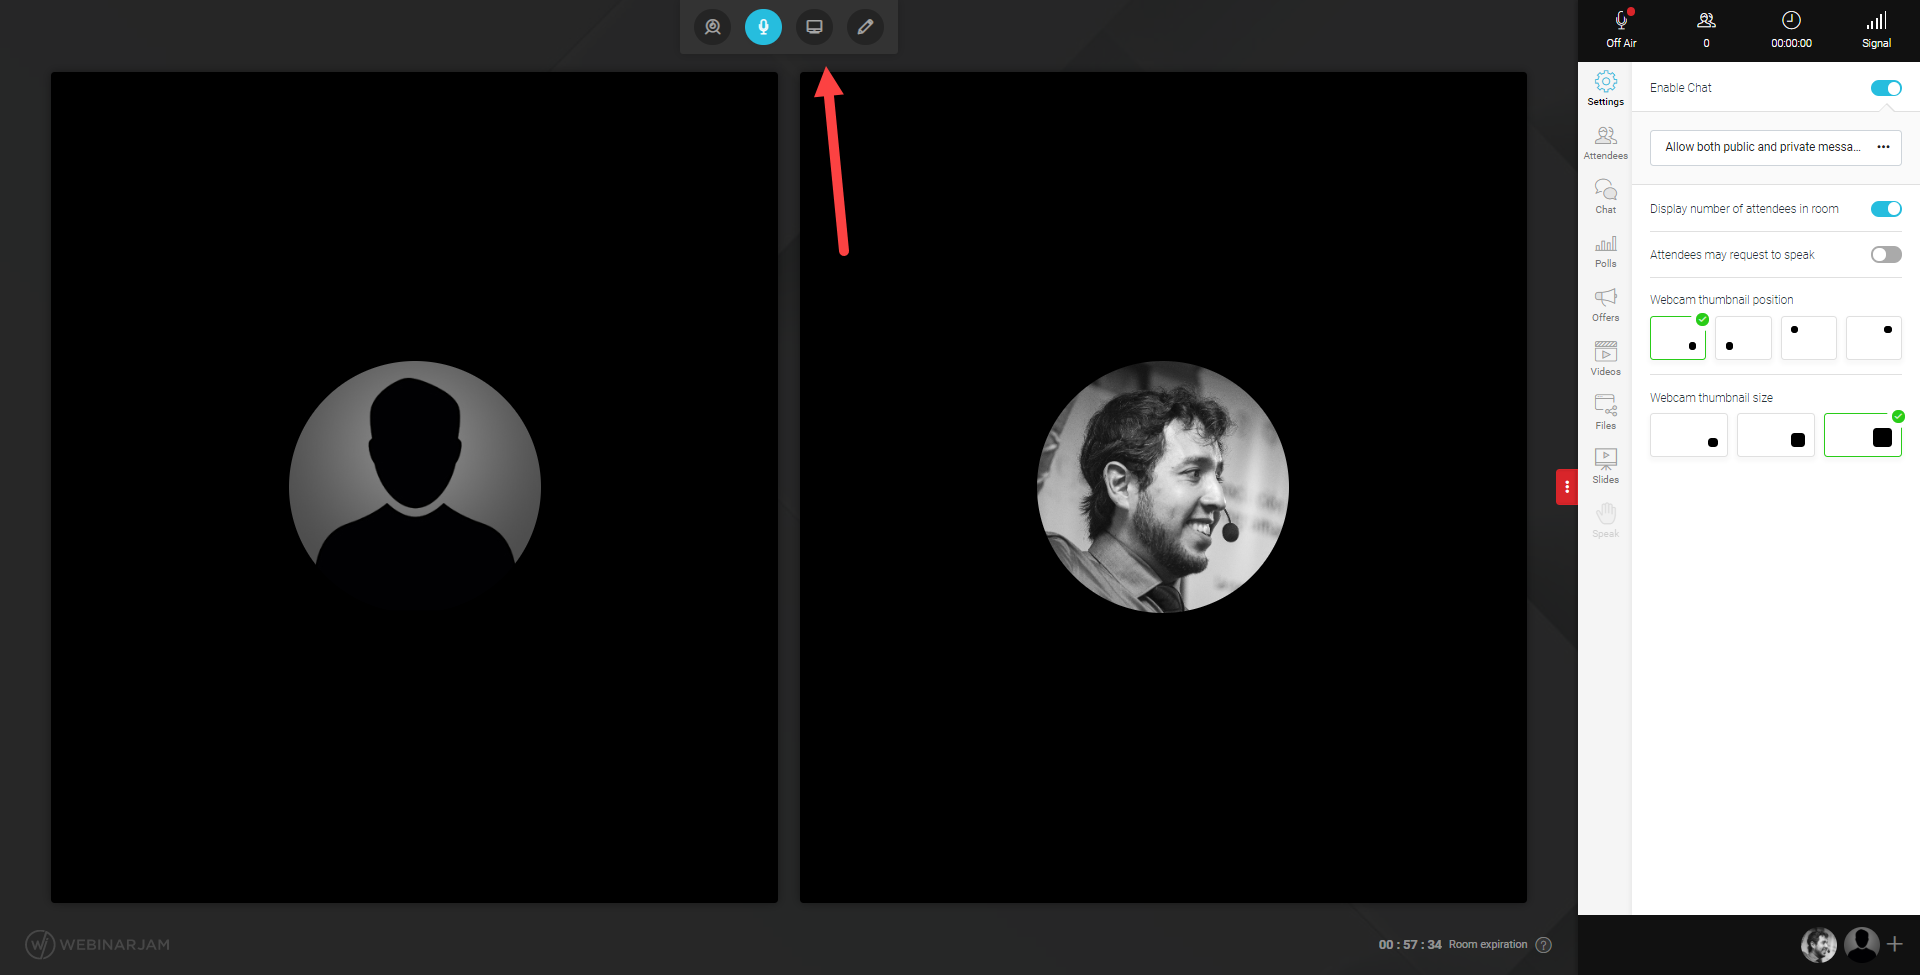Start screen sharing from top toolbar
This screenshot has height=975, width=1920.
click(x=814, y=27)
